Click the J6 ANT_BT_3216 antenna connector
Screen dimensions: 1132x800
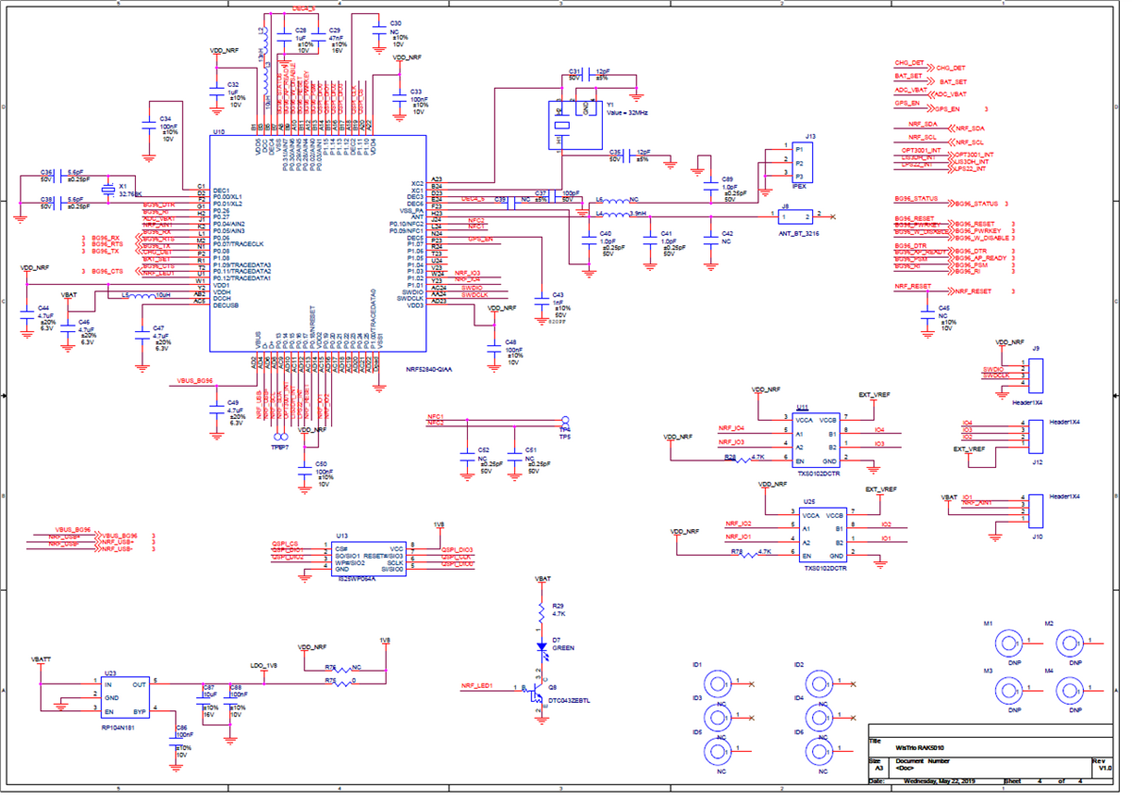[x=795, y=216]
